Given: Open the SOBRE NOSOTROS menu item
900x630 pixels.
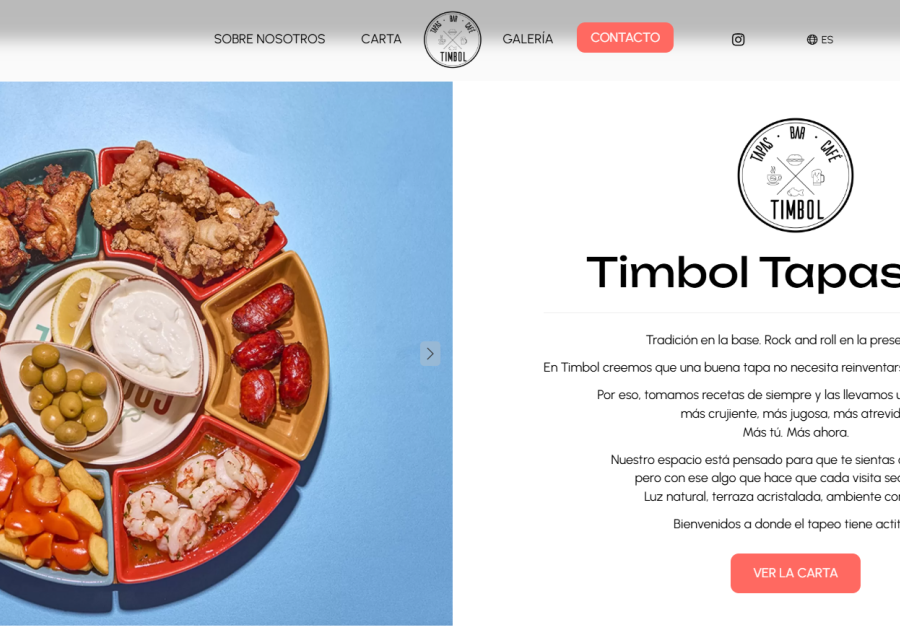Looking at the screenshot, I should click(x=269, y=39).
